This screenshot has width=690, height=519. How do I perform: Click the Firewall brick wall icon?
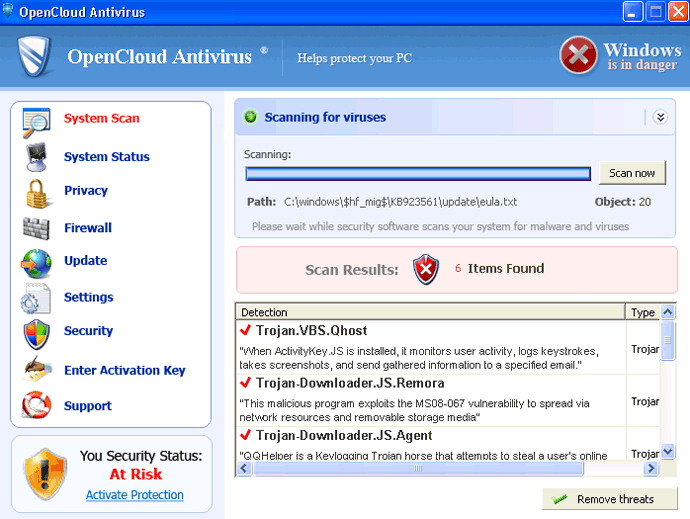[36, 228]
